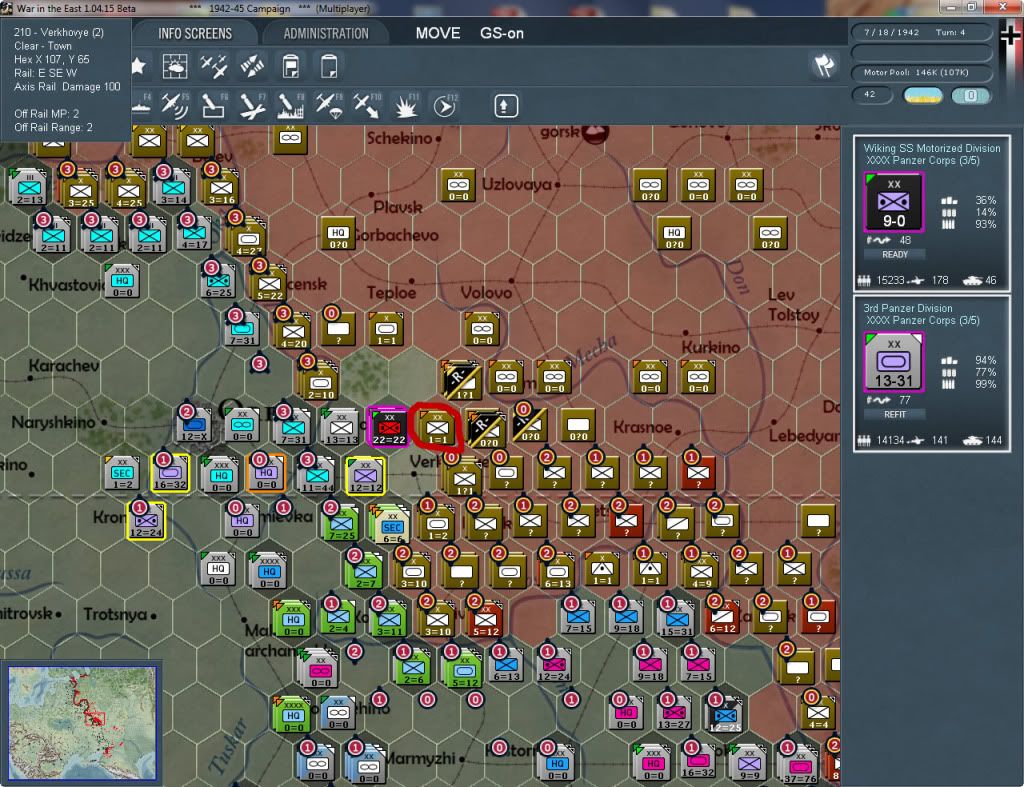Click the rail arrows toolbar icon
The width and height of the screenshot is (1024, 787).
[x=252, y=66]
